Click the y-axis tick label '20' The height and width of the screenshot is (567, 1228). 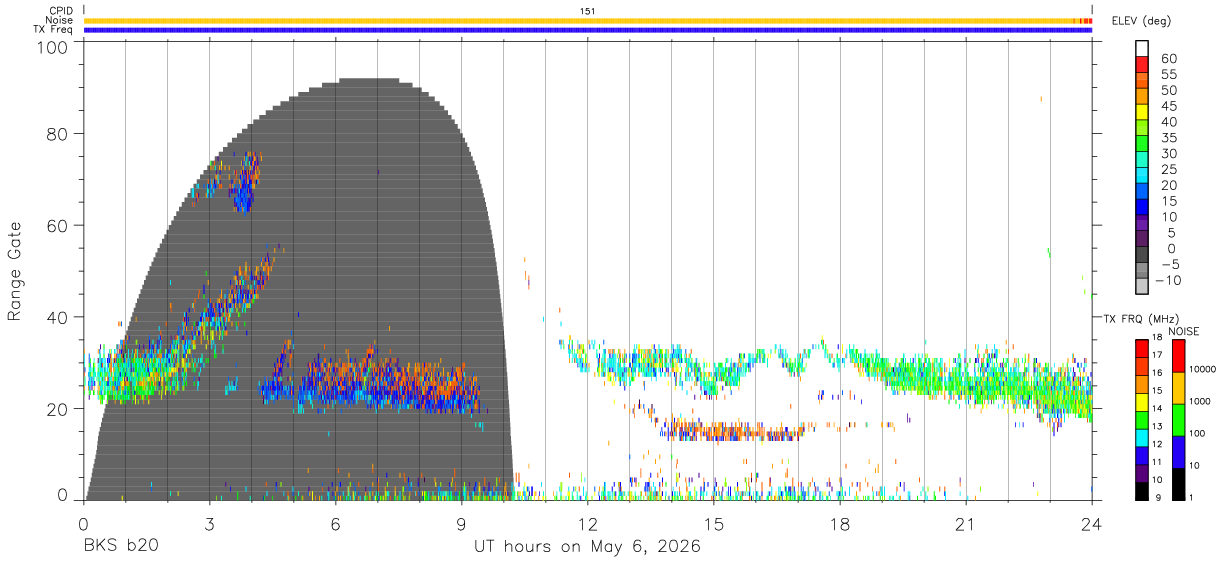point(58,409)
